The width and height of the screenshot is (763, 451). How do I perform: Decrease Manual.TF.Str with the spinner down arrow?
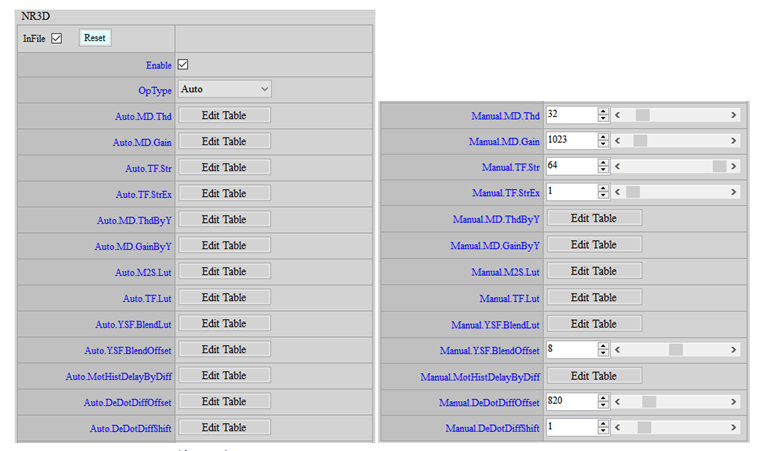(x=603, y=170)
